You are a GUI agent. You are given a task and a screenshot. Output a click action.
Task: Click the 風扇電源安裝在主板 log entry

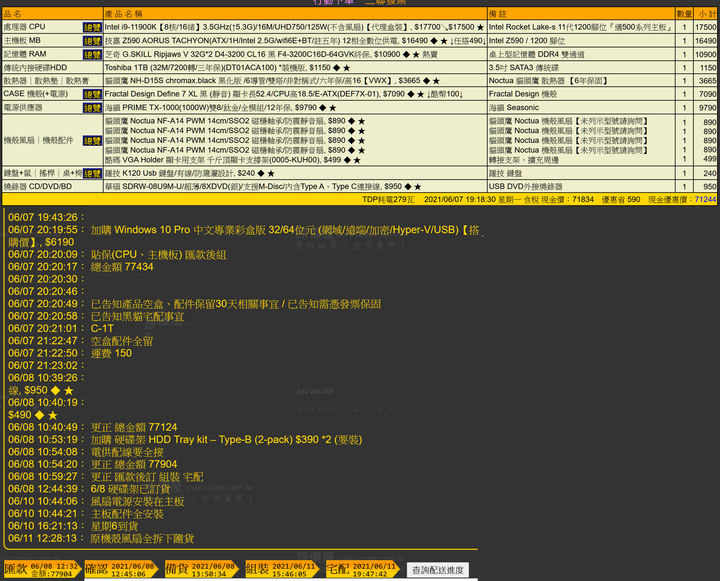point(137,502)
